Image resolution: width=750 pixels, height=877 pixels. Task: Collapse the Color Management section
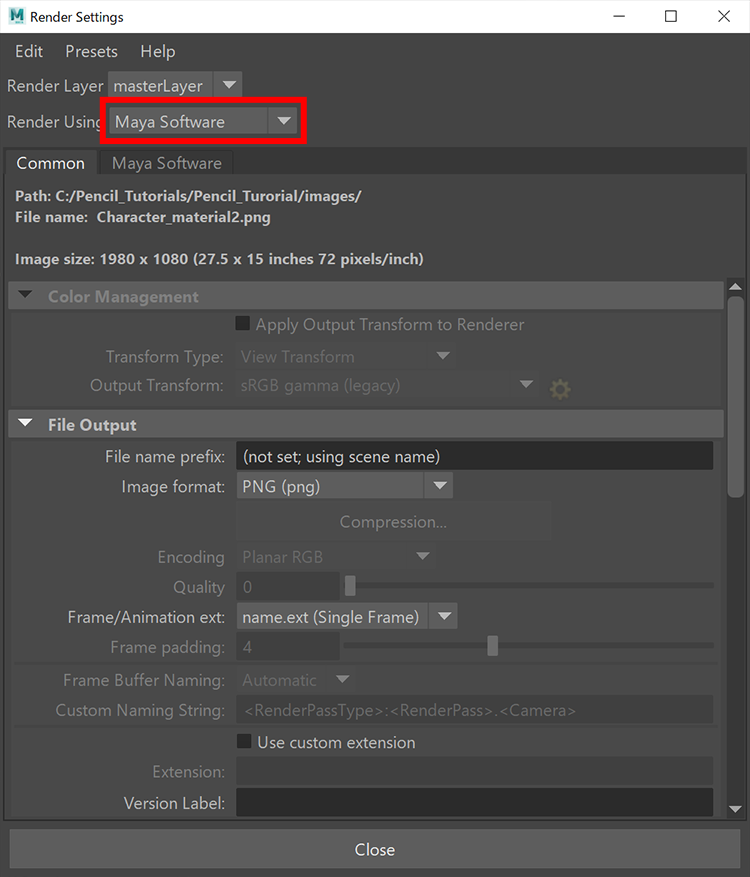point(25,297)
